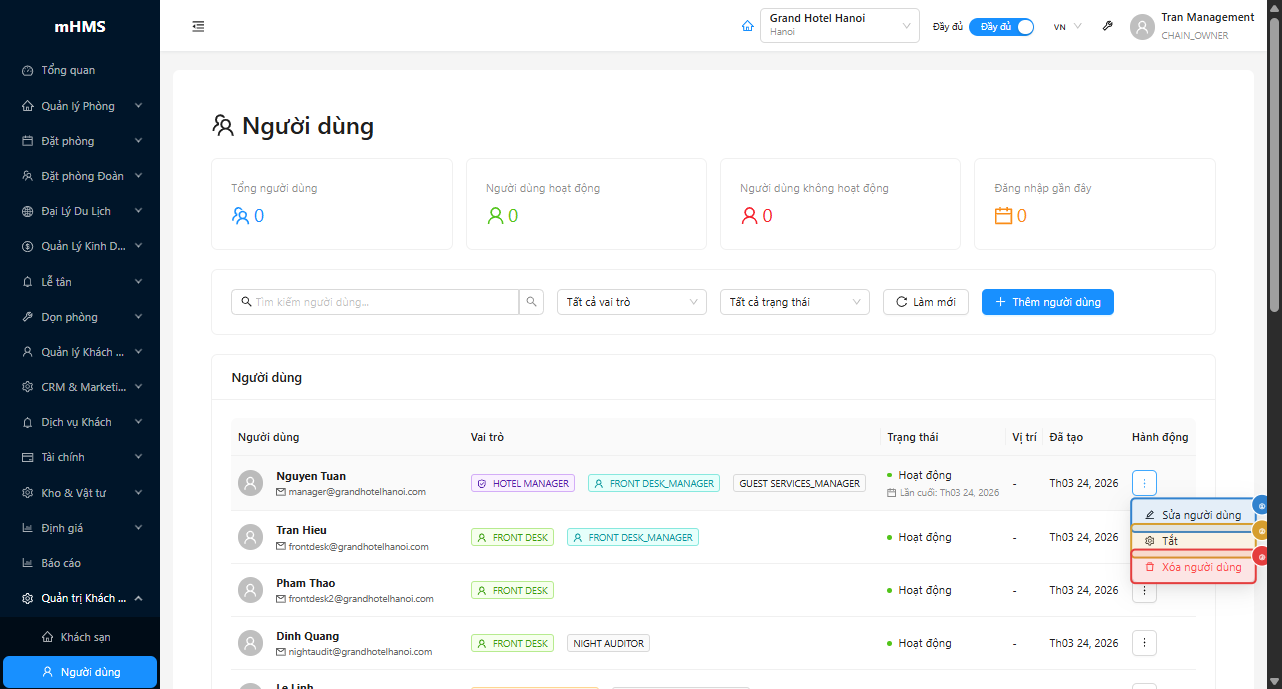This screenshot has height=689, width=1282.
Task: Click the magnifier search button
Action: coord(533,302)
